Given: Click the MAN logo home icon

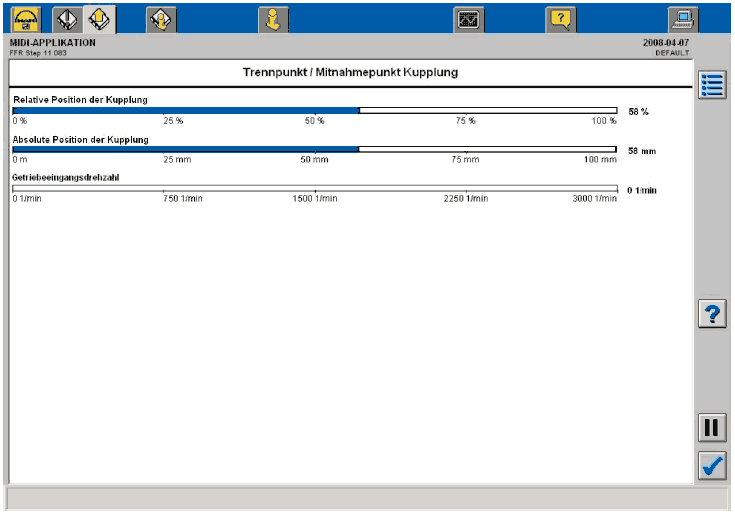Looking at the screenshot, I should click(x=25, y=18).
